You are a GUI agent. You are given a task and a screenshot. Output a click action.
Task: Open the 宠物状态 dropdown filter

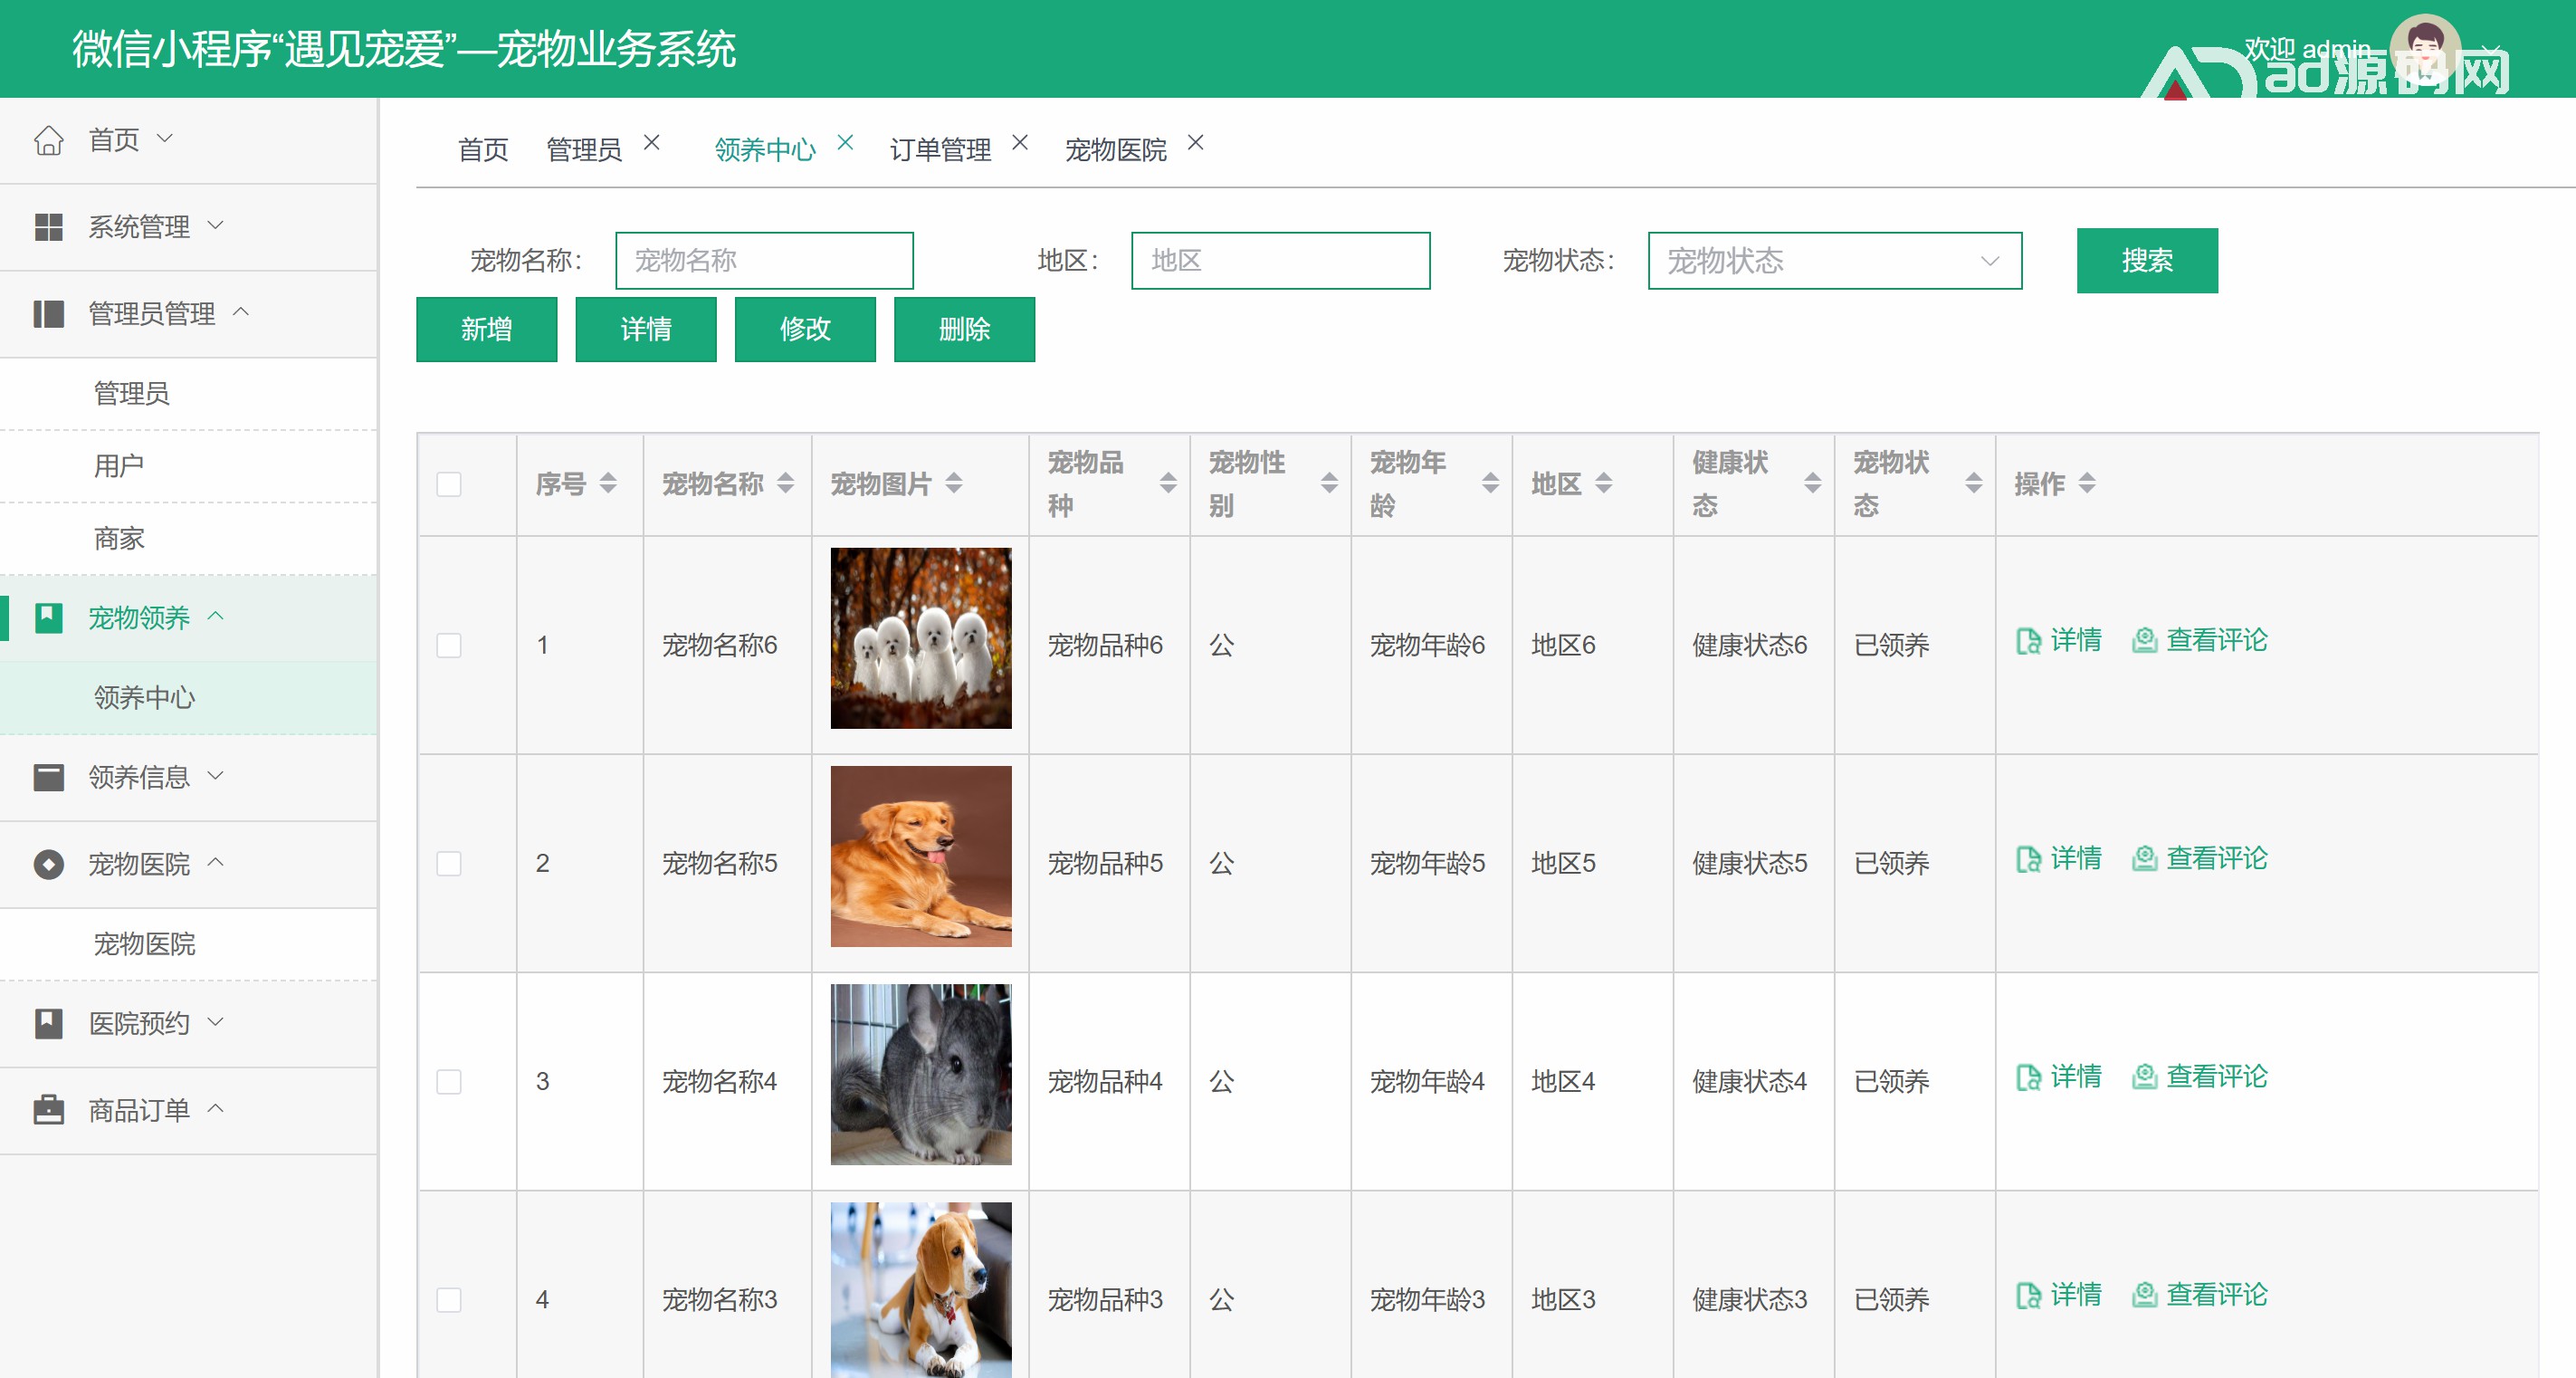[1834, 261]
